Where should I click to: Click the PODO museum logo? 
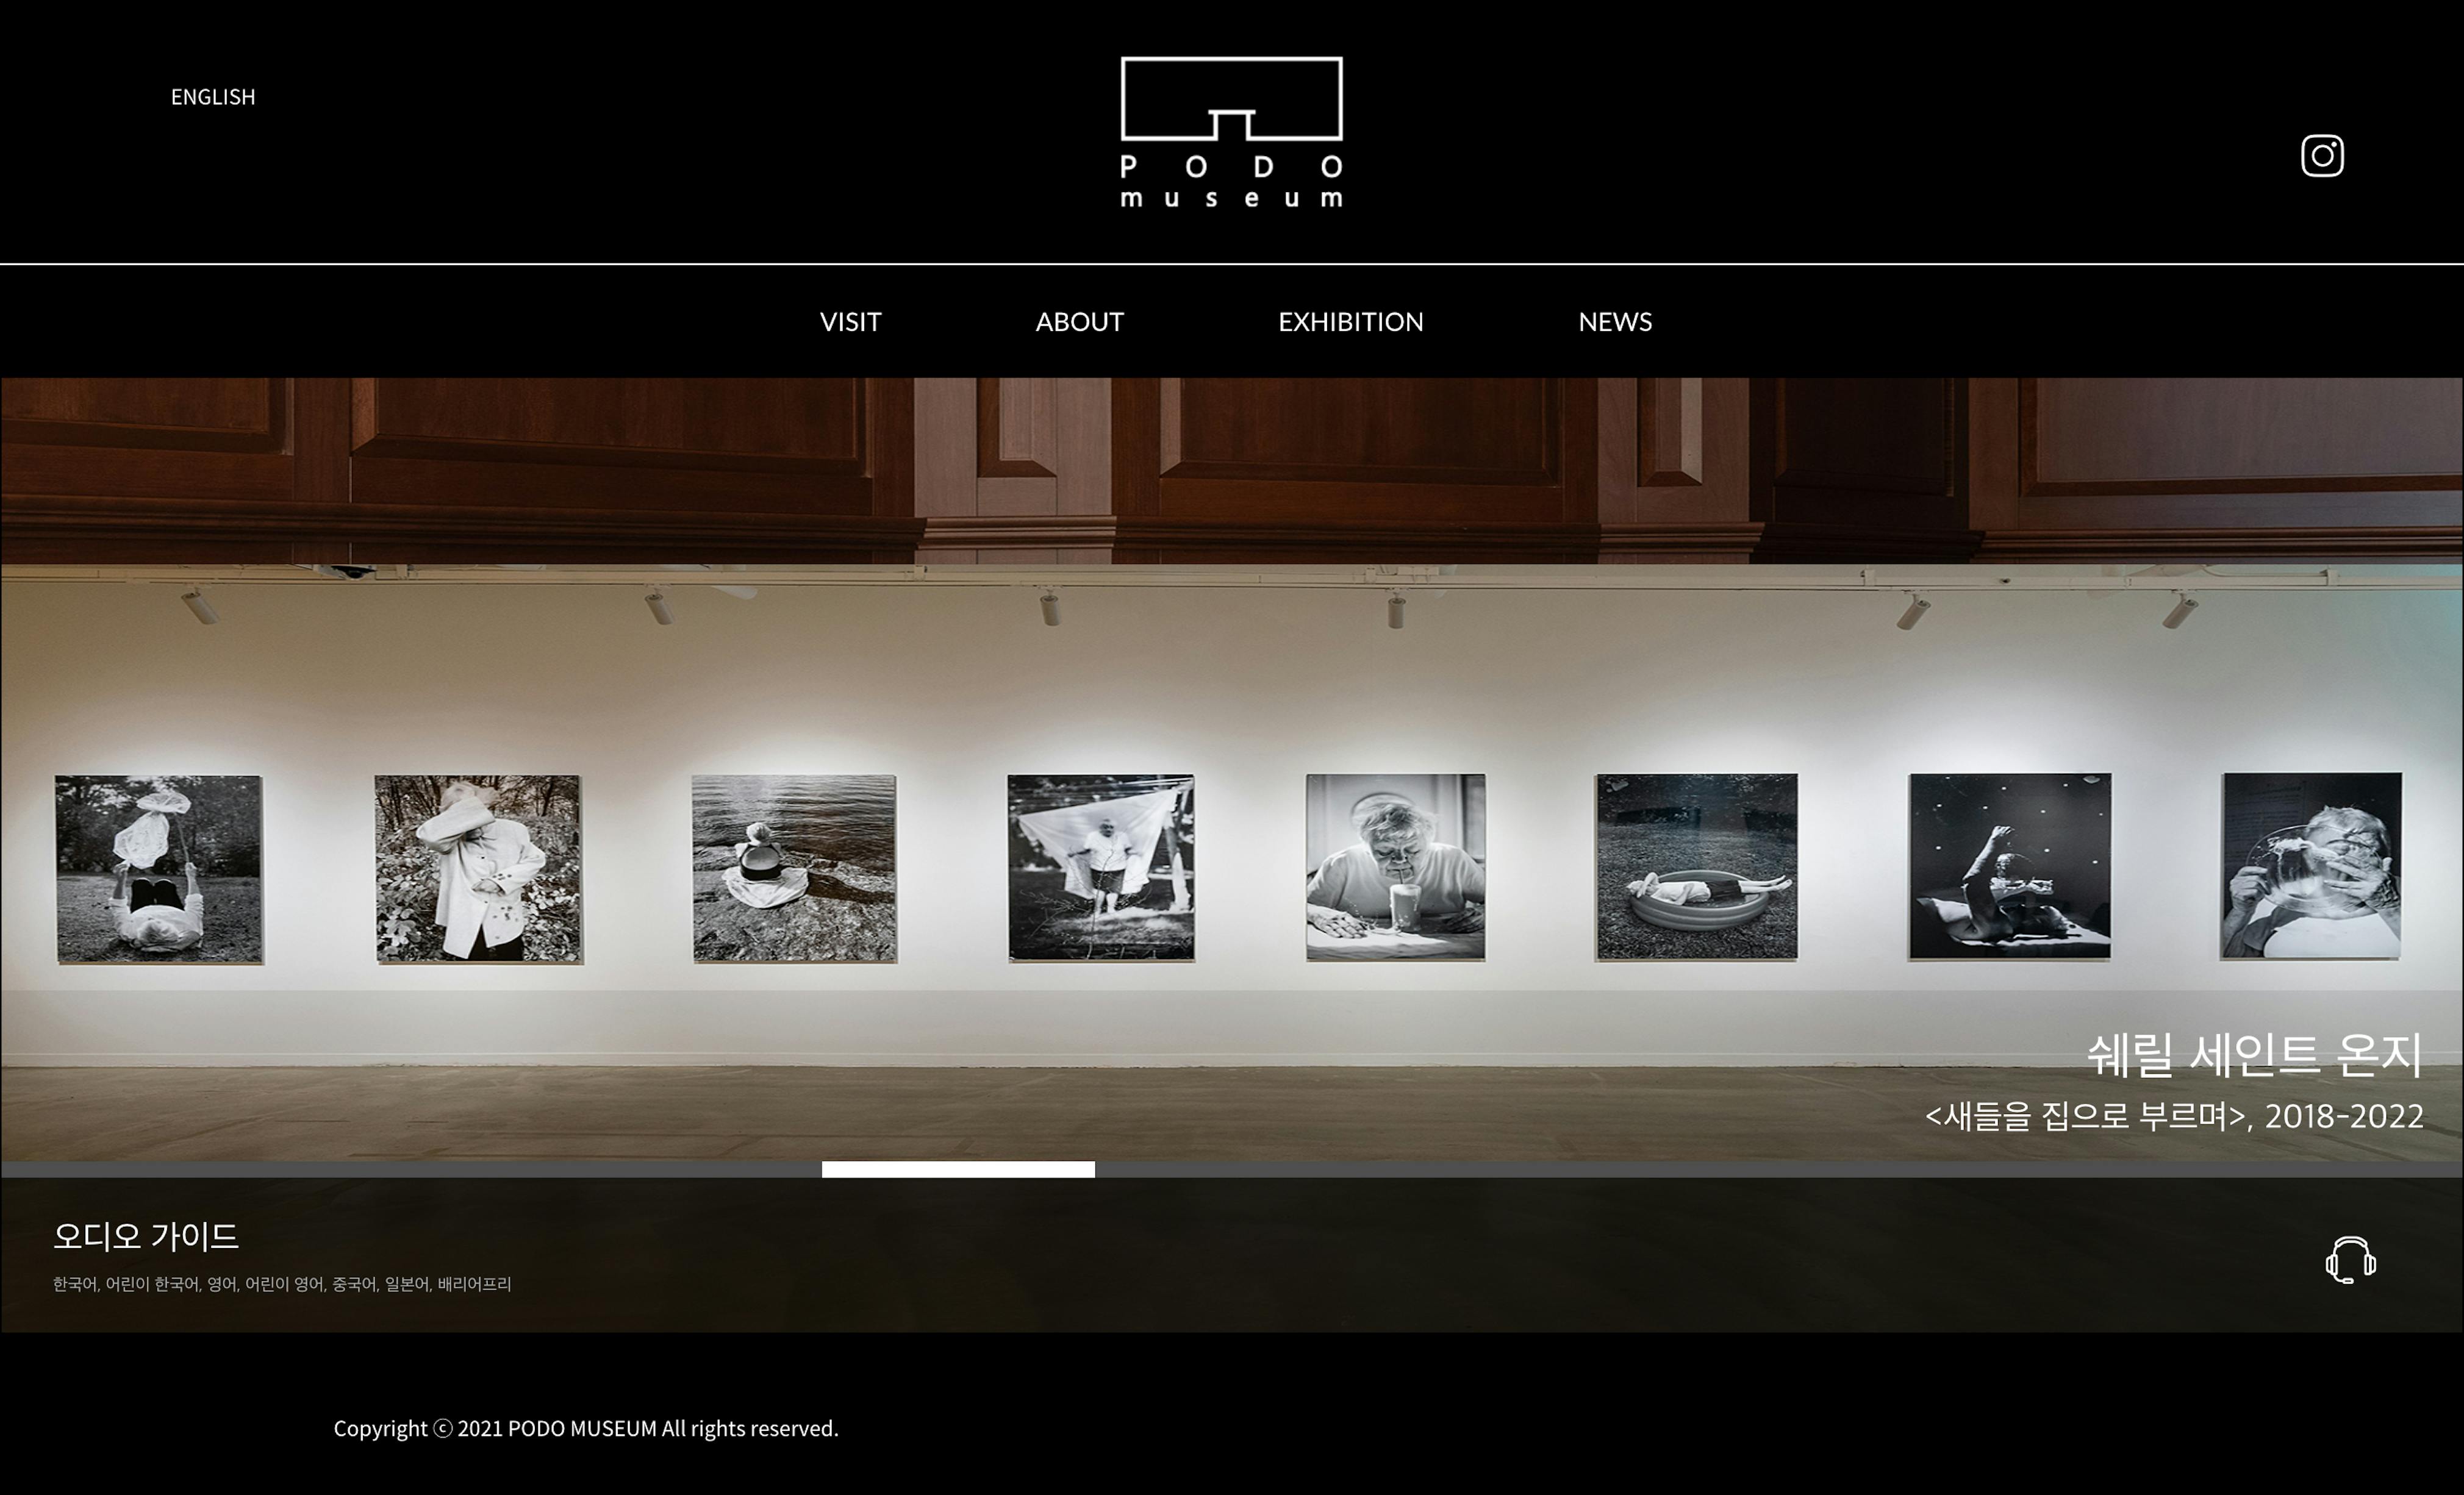point(1231,132)
